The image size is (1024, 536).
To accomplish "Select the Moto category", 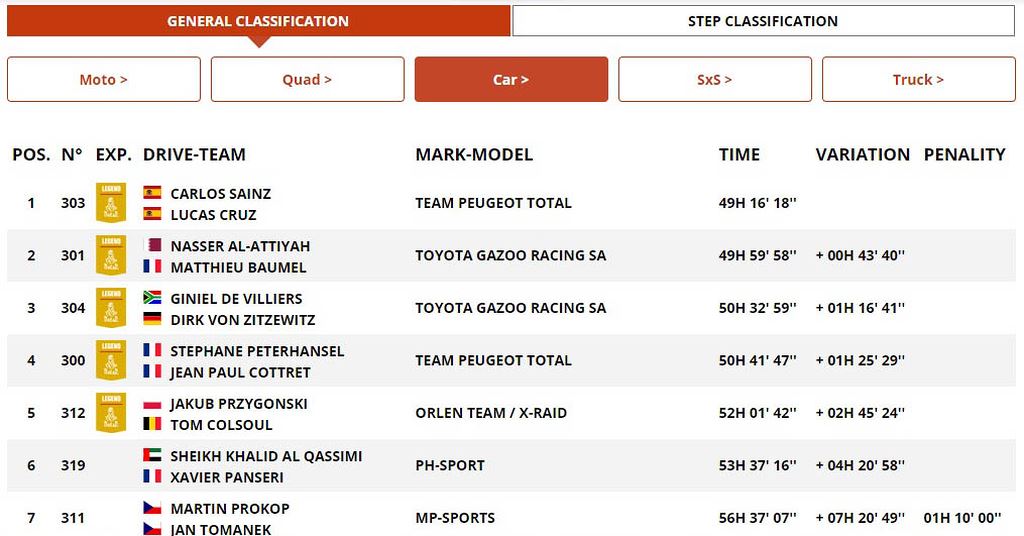I will (104, 80).
